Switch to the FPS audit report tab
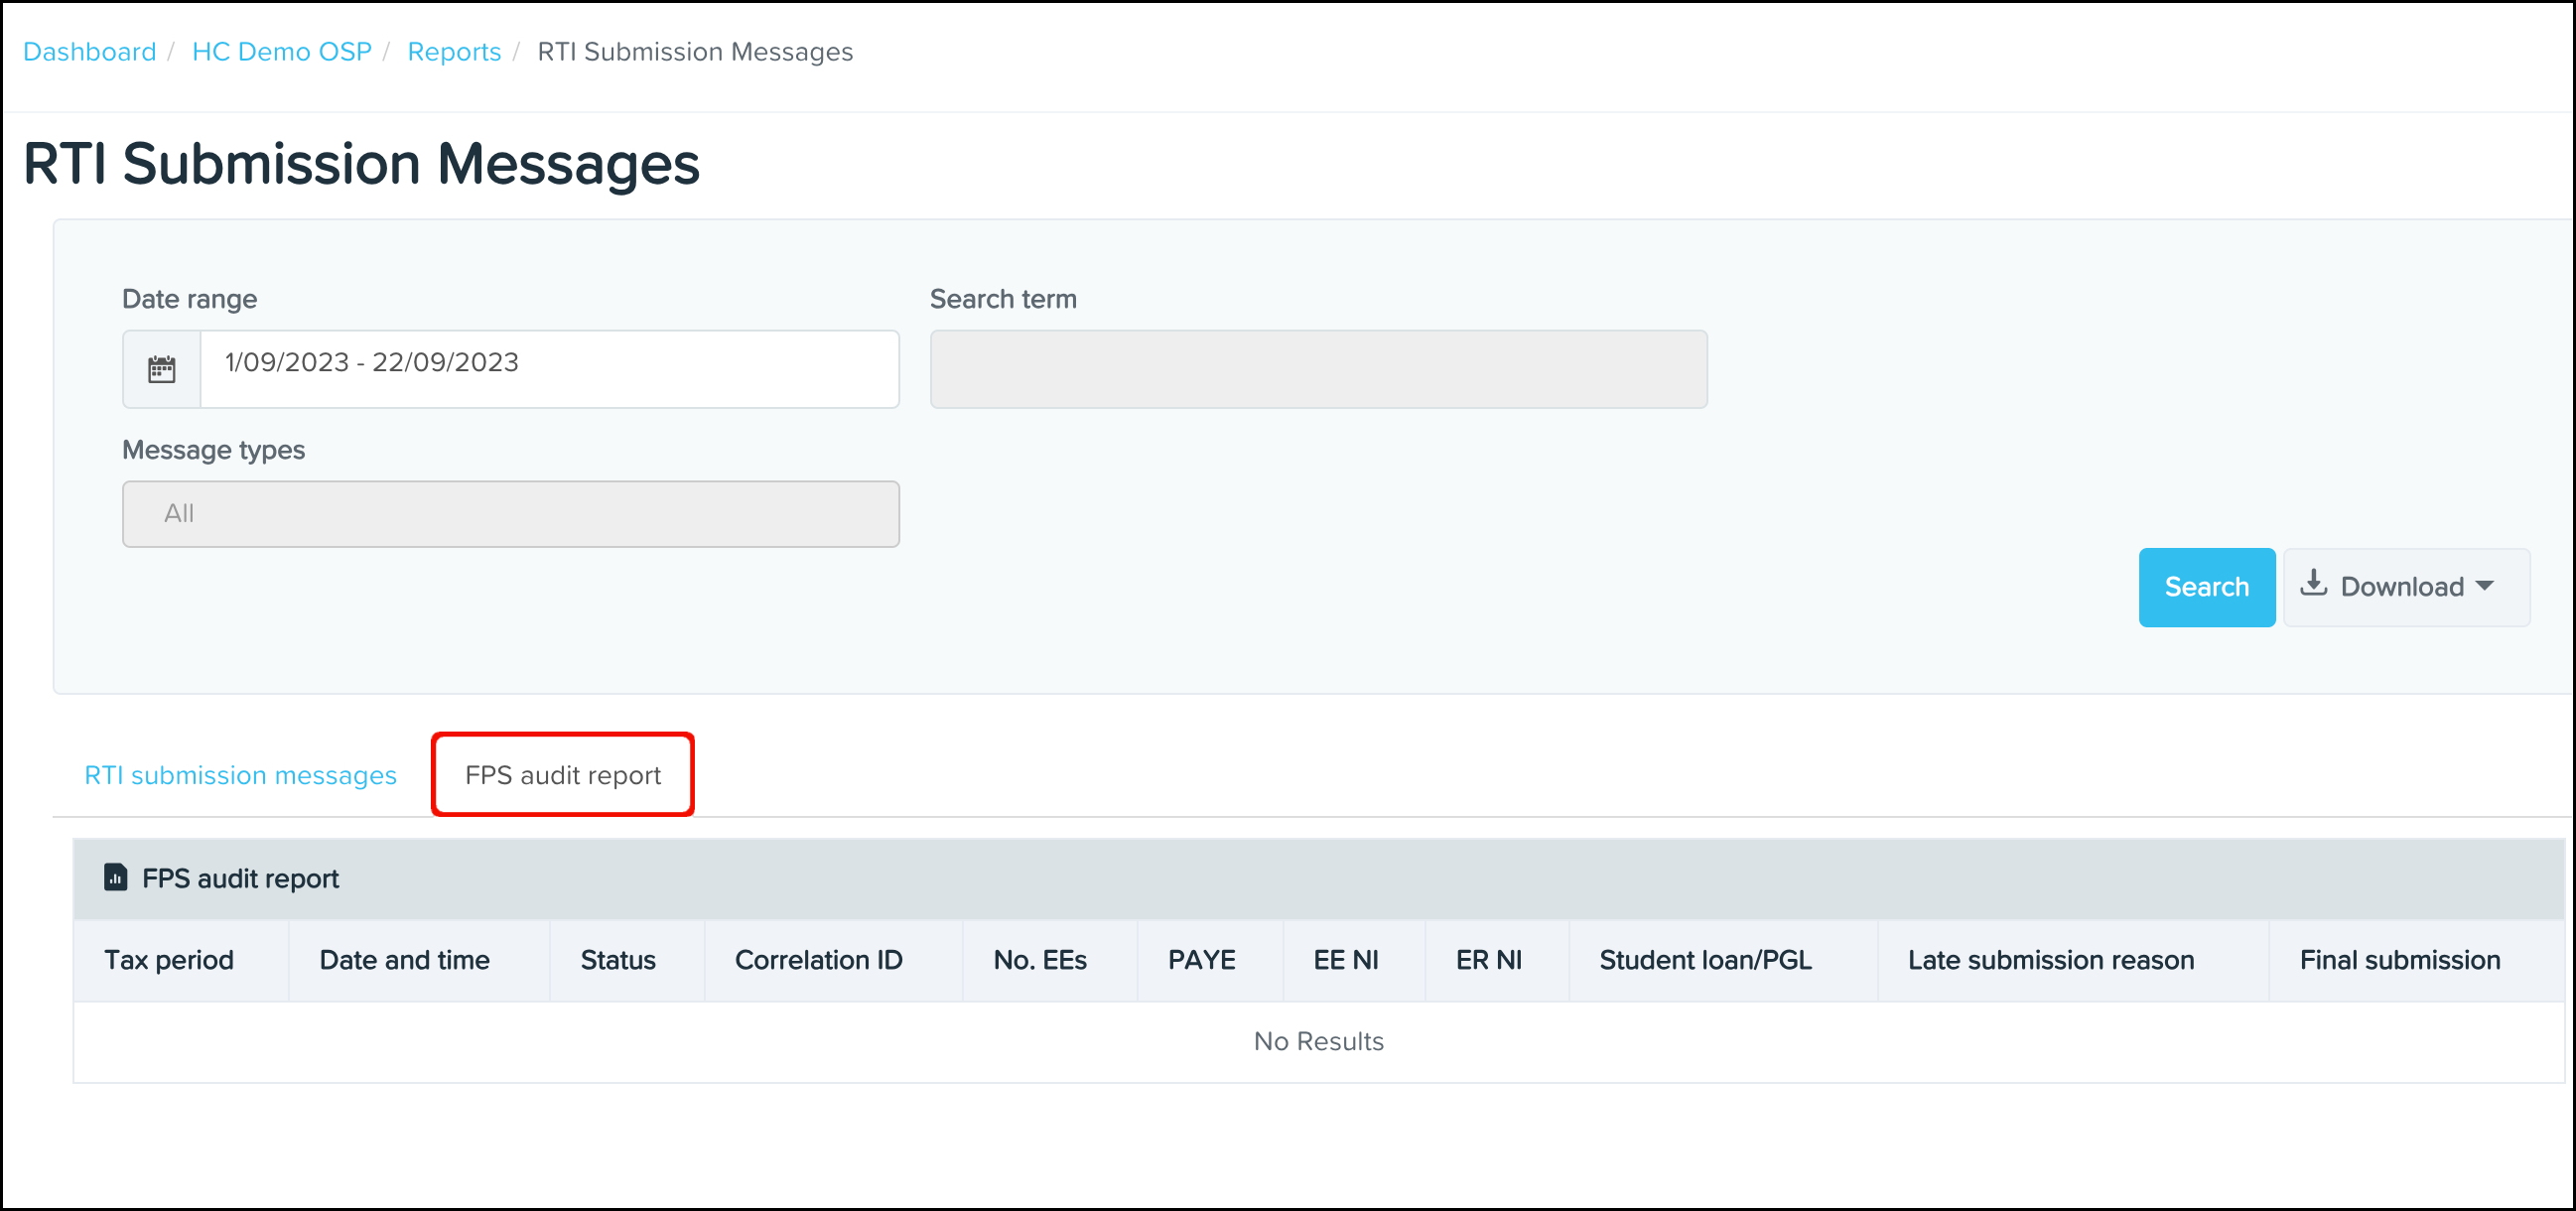The width and height of the screenshot is (2576, 1211). point(562,774)
